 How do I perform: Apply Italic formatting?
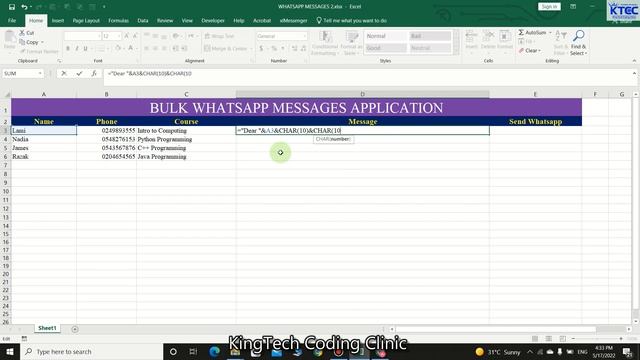pyautogui.click(x=77, y=49)
